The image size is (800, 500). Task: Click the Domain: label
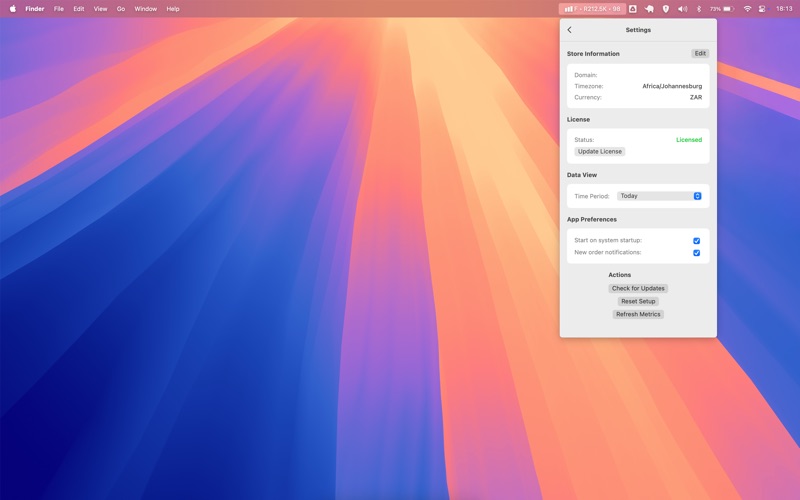586,75
